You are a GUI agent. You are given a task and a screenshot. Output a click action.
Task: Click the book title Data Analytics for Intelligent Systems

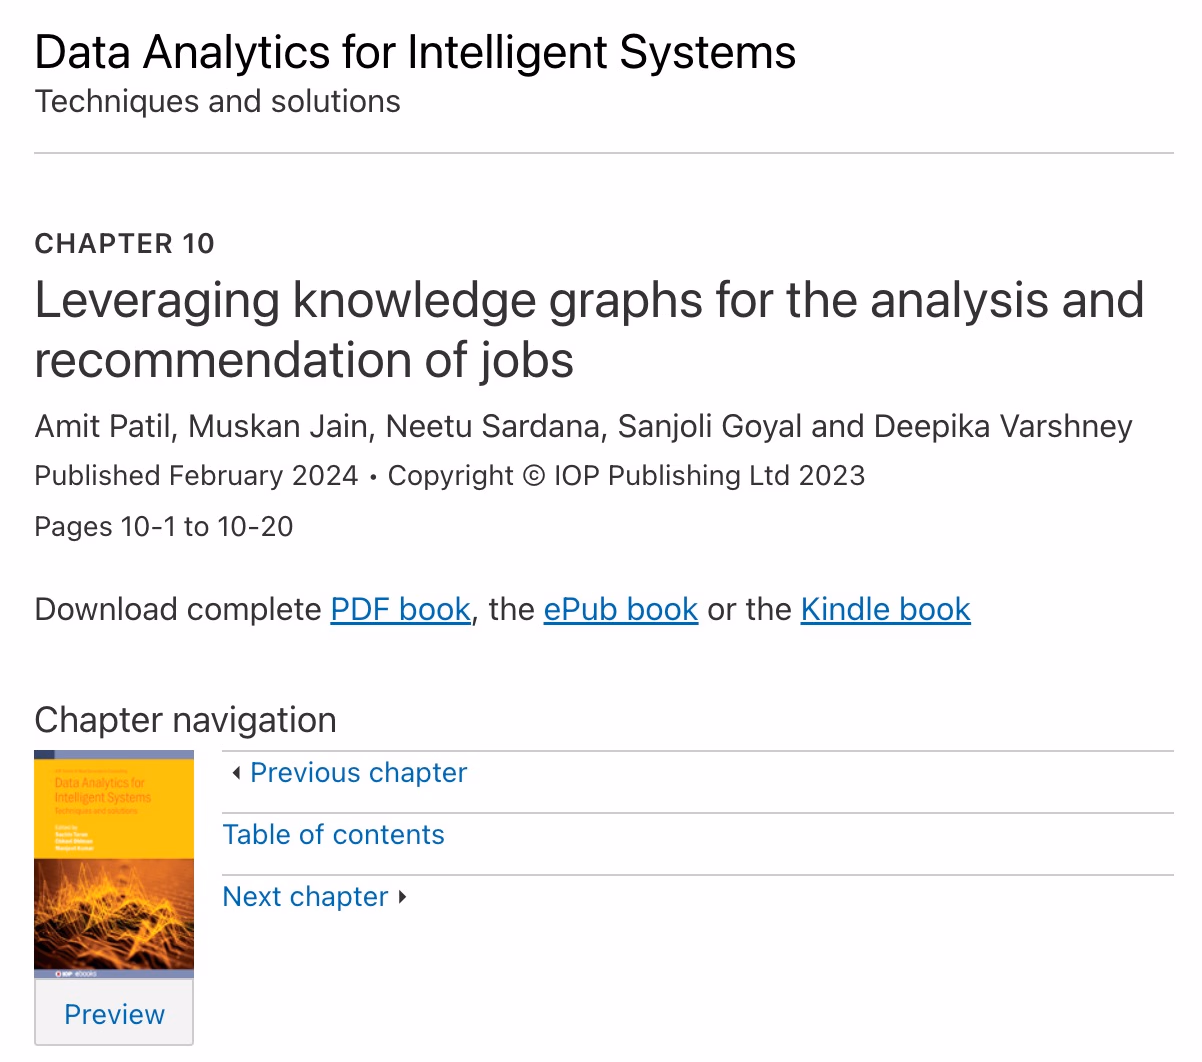tap(415, 52)
